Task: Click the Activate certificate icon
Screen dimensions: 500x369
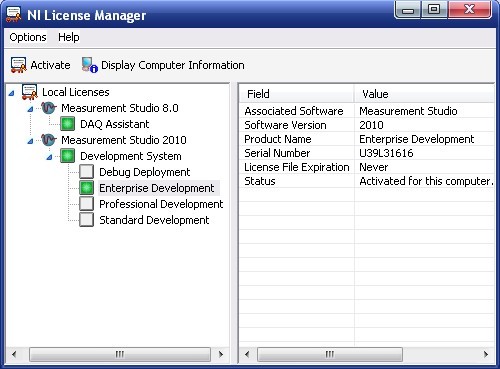Action: (18, 65)
